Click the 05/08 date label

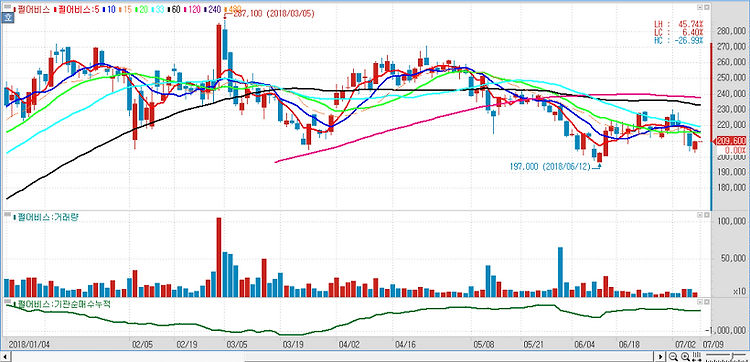(x=483, y=344)
